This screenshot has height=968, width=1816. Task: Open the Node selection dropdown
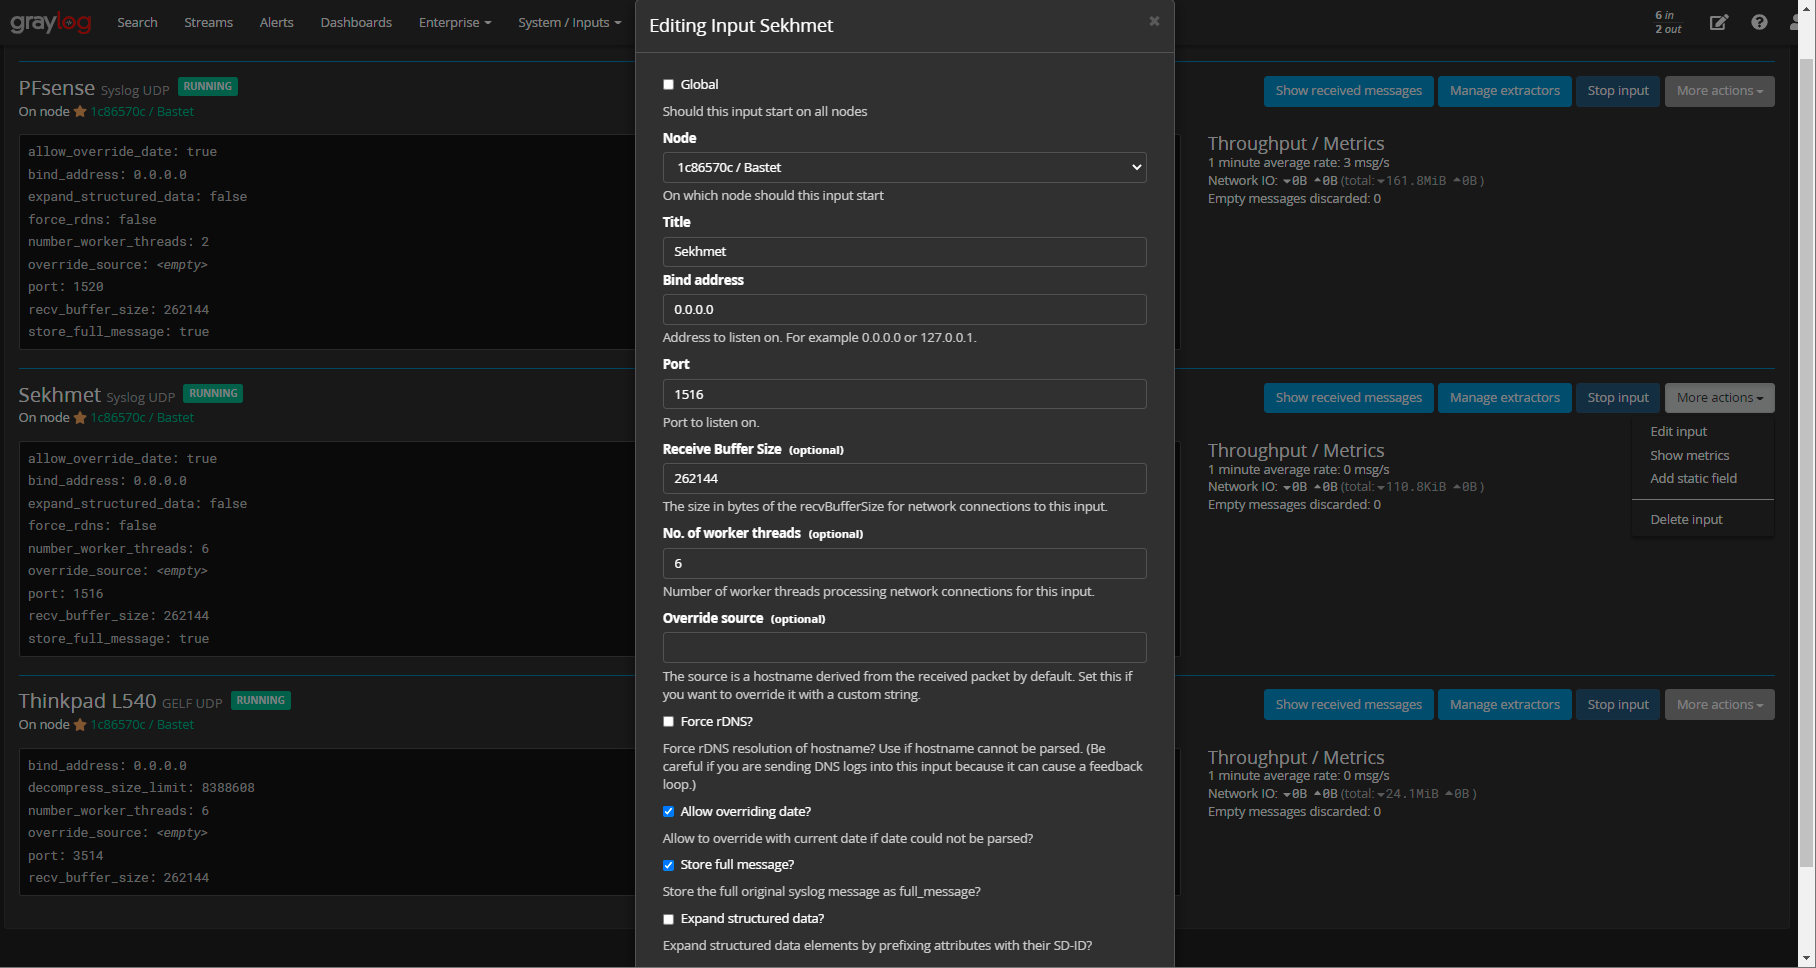(x=904, y=168)
